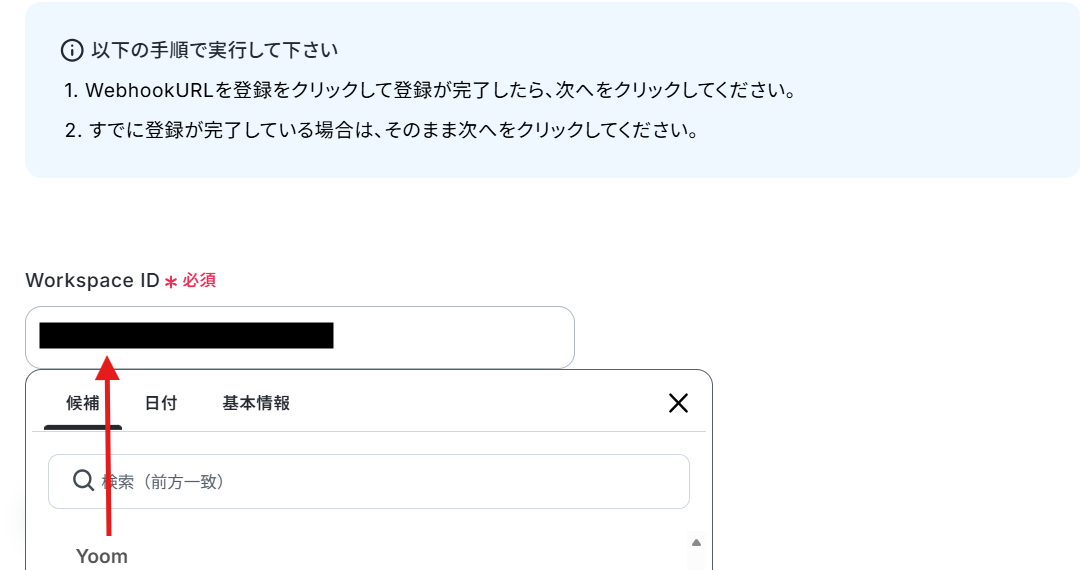
Task: Click the magnifier icon in the search box
Action: [83, 481]
